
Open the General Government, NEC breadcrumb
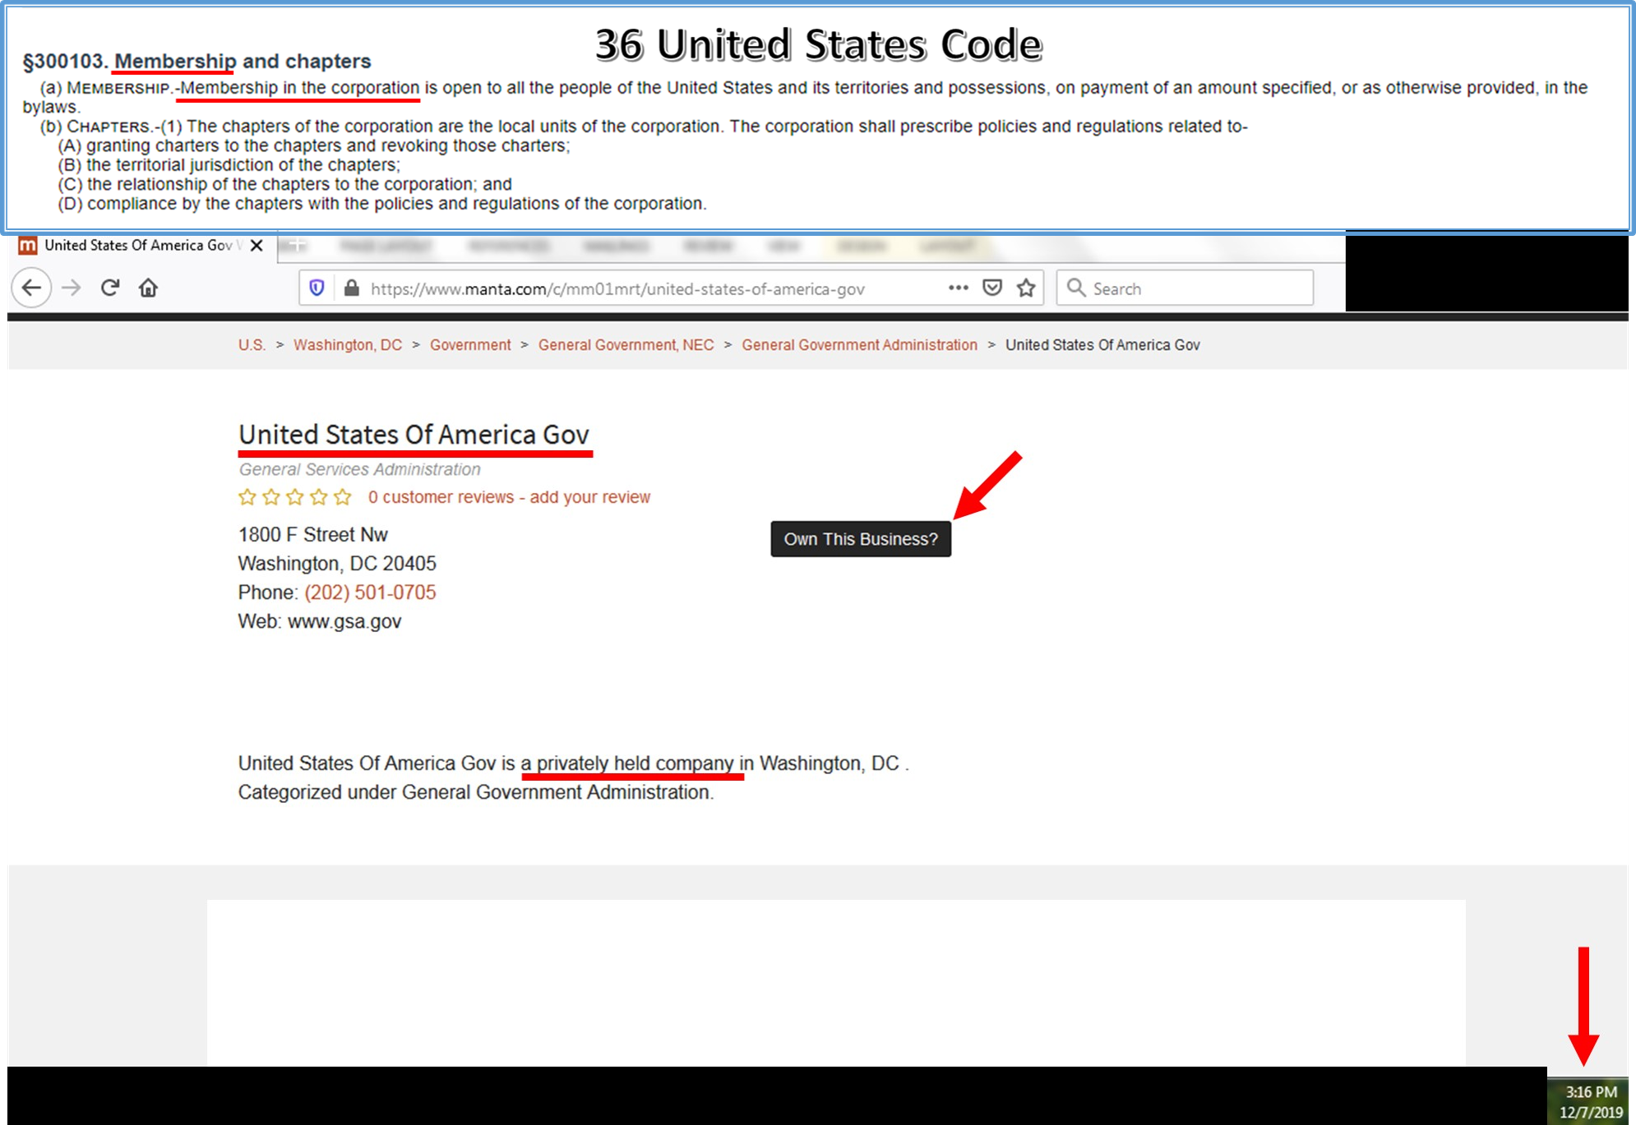click(x=626, y=345)
